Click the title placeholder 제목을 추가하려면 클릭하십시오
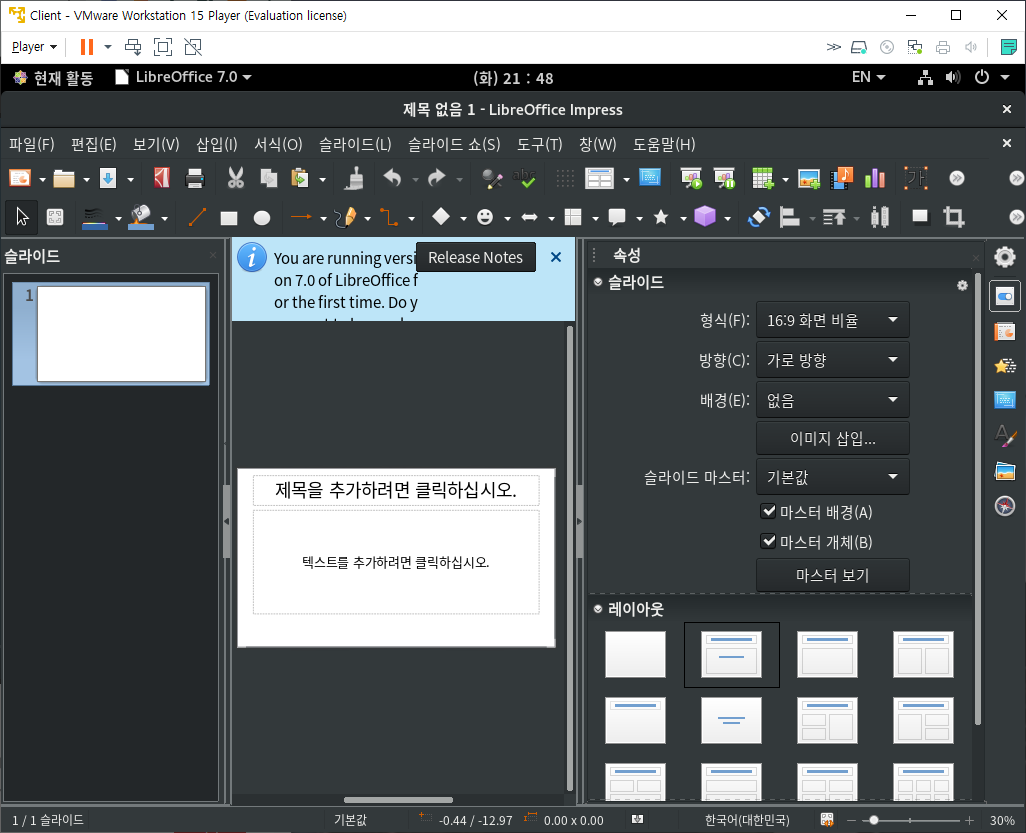This screenshot has height=833, width=1026. (396, 490)
